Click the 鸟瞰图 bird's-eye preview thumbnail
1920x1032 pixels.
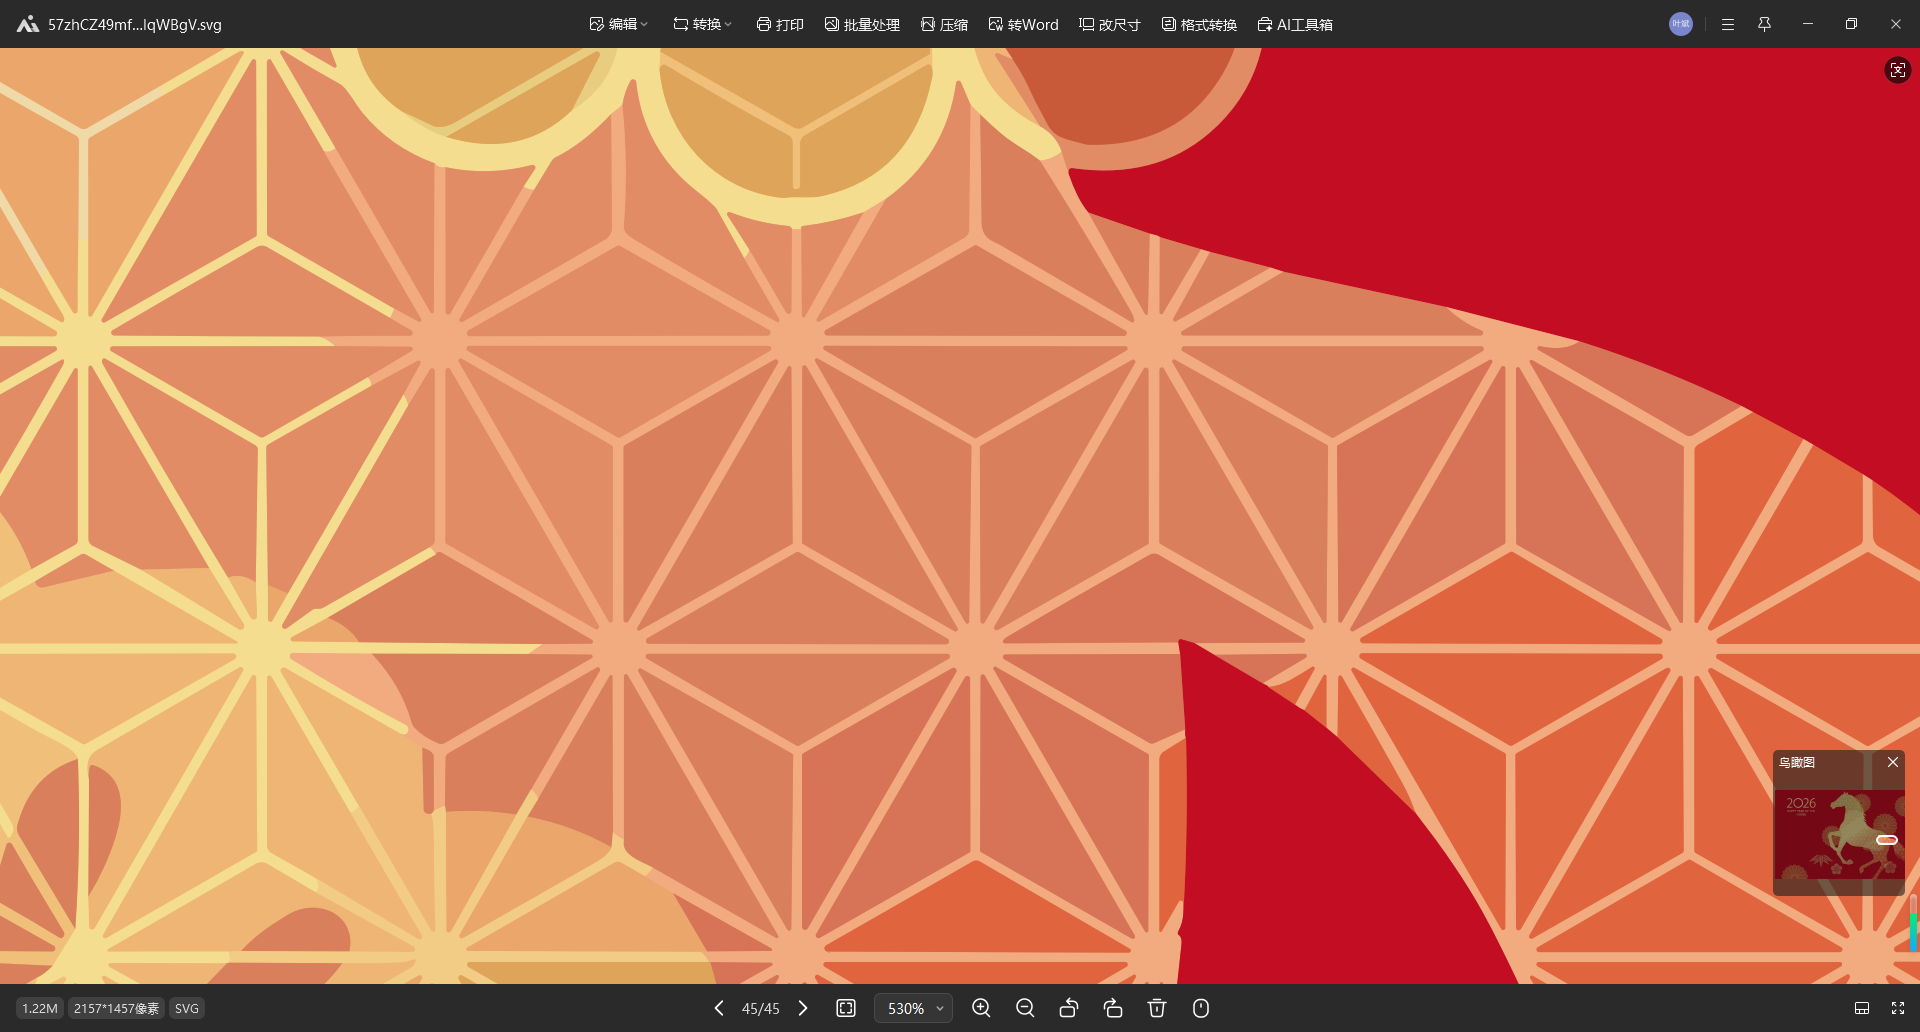[x=1838, y=835]
